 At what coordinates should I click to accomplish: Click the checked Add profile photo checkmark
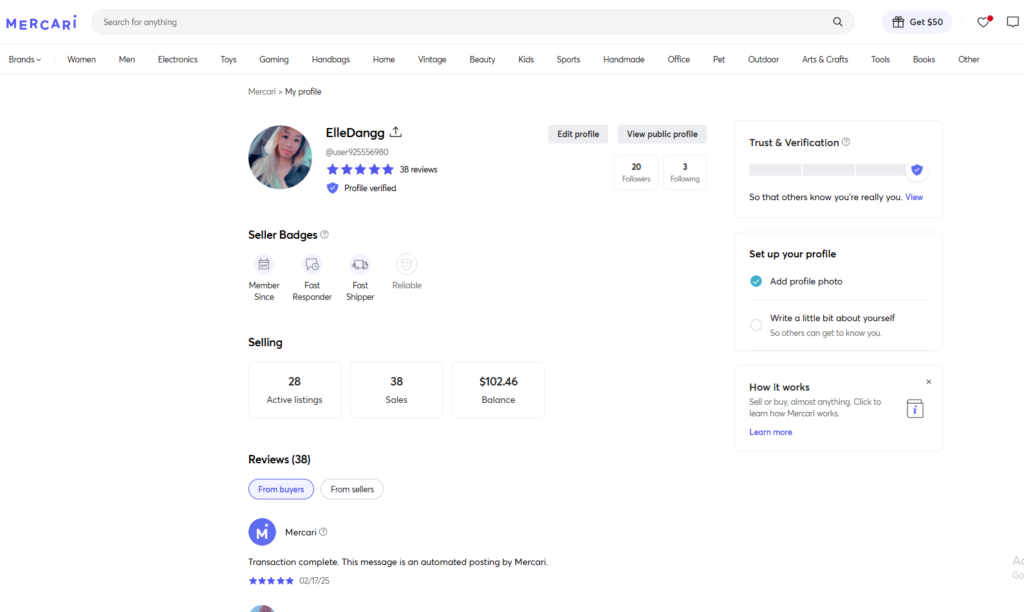pos(756,282)
